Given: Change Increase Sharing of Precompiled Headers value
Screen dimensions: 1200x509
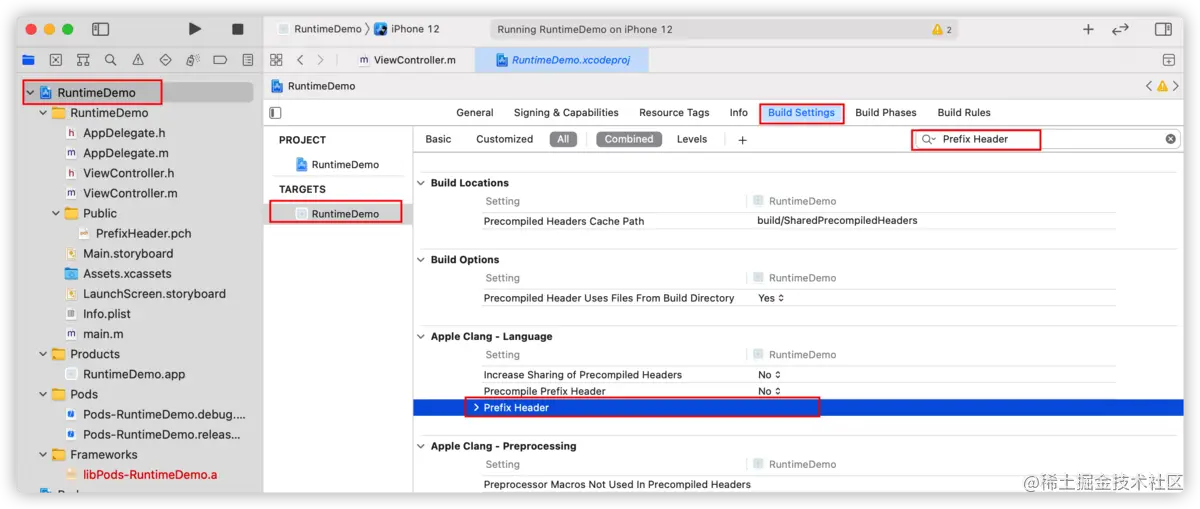Looking at the screenshot, I should click(770, 375).
